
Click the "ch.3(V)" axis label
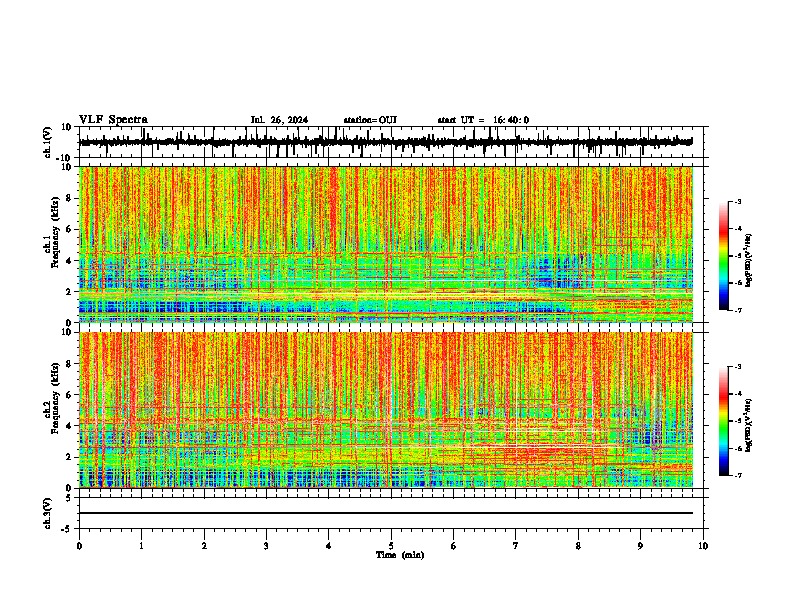tap(48, 514)
